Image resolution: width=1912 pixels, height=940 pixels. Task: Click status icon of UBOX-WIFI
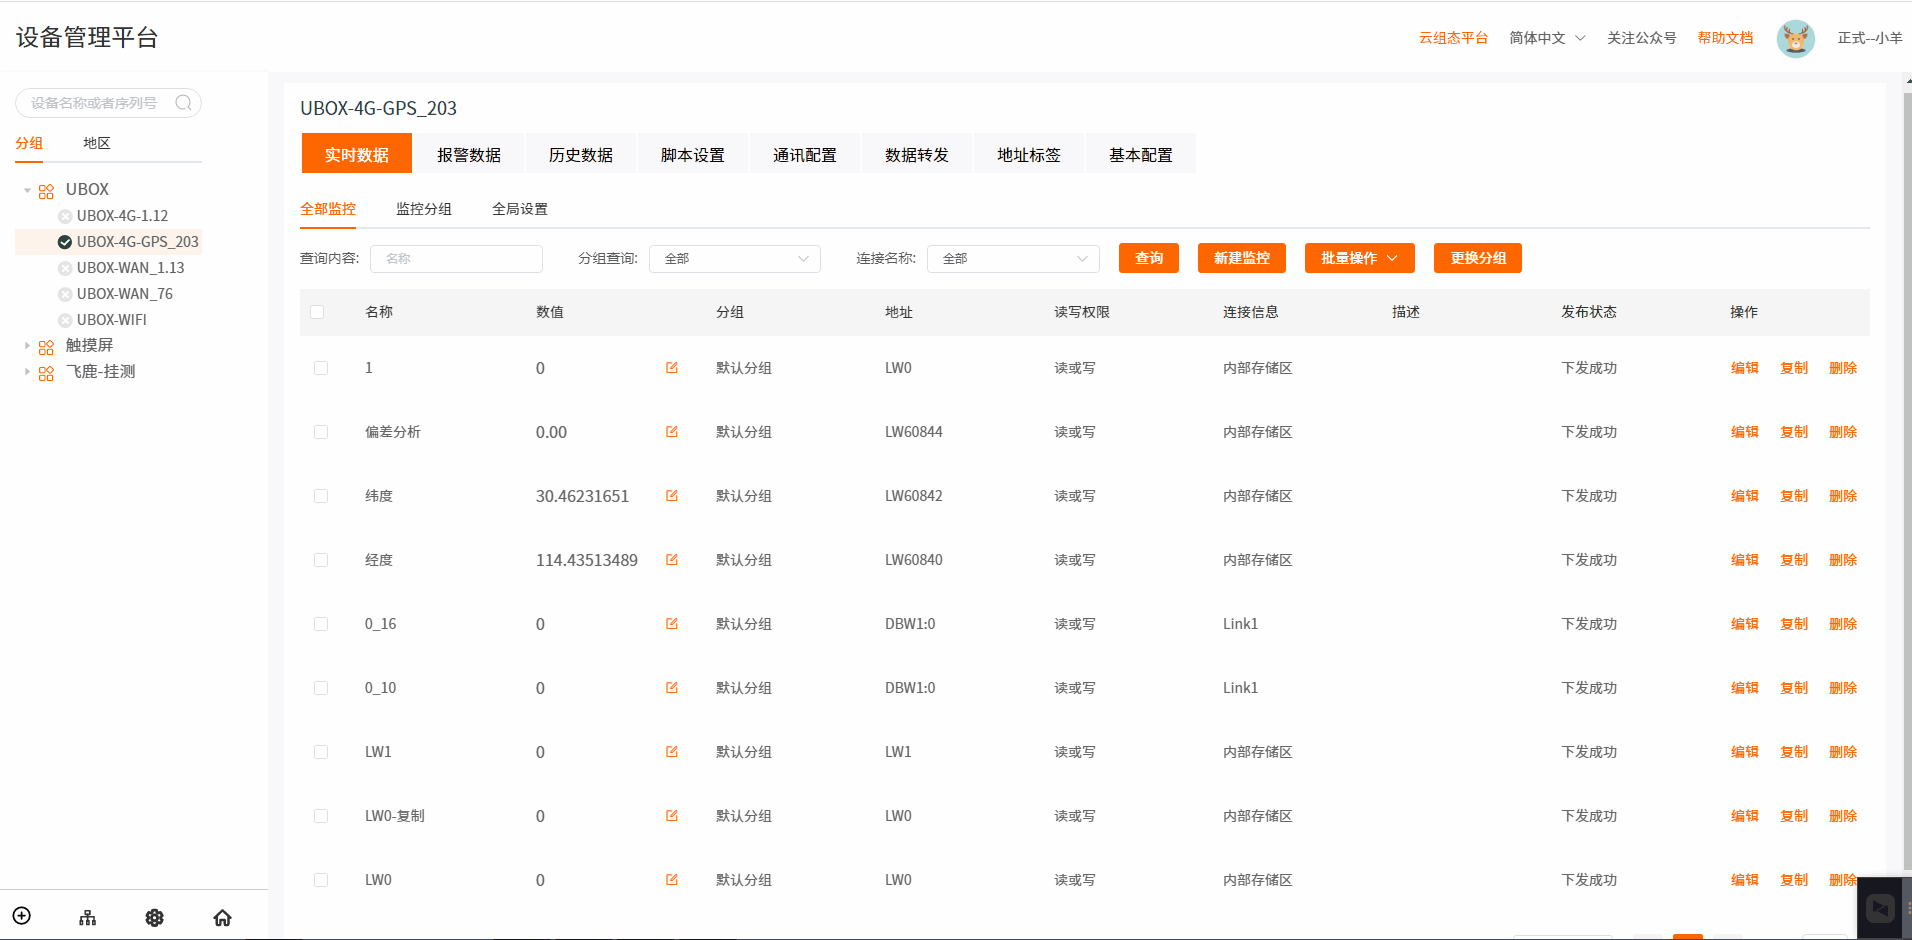click(x=65, y=320)
